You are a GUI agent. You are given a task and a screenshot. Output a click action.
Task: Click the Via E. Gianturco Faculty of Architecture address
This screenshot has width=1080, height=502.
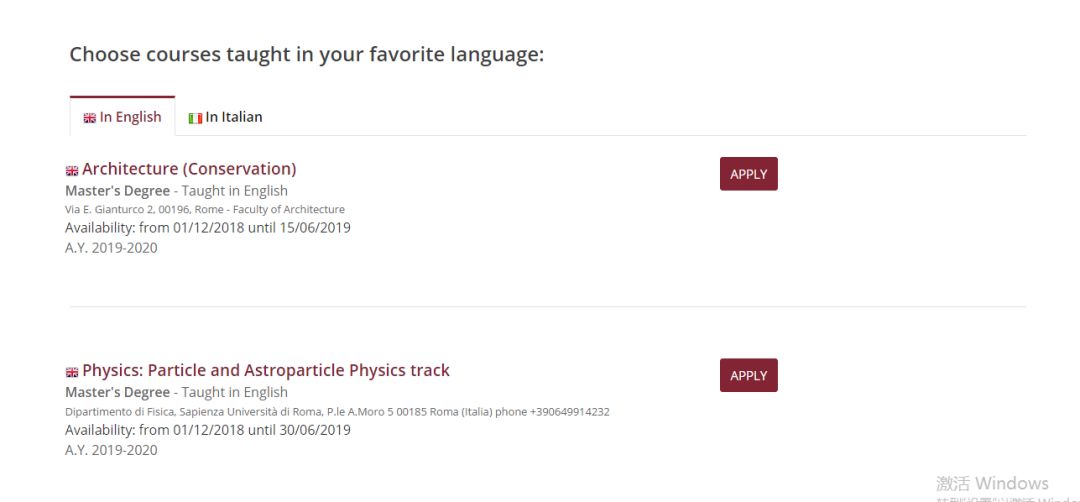pos(205,210)
